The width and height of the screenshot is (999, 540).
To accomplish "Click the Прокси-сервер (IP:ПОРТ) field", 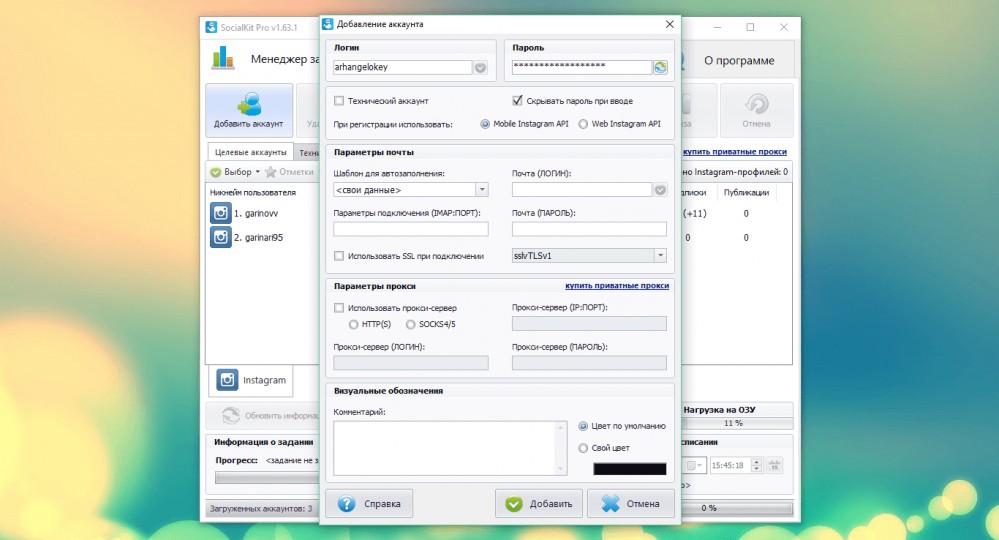I will click(x=589, y=324).
